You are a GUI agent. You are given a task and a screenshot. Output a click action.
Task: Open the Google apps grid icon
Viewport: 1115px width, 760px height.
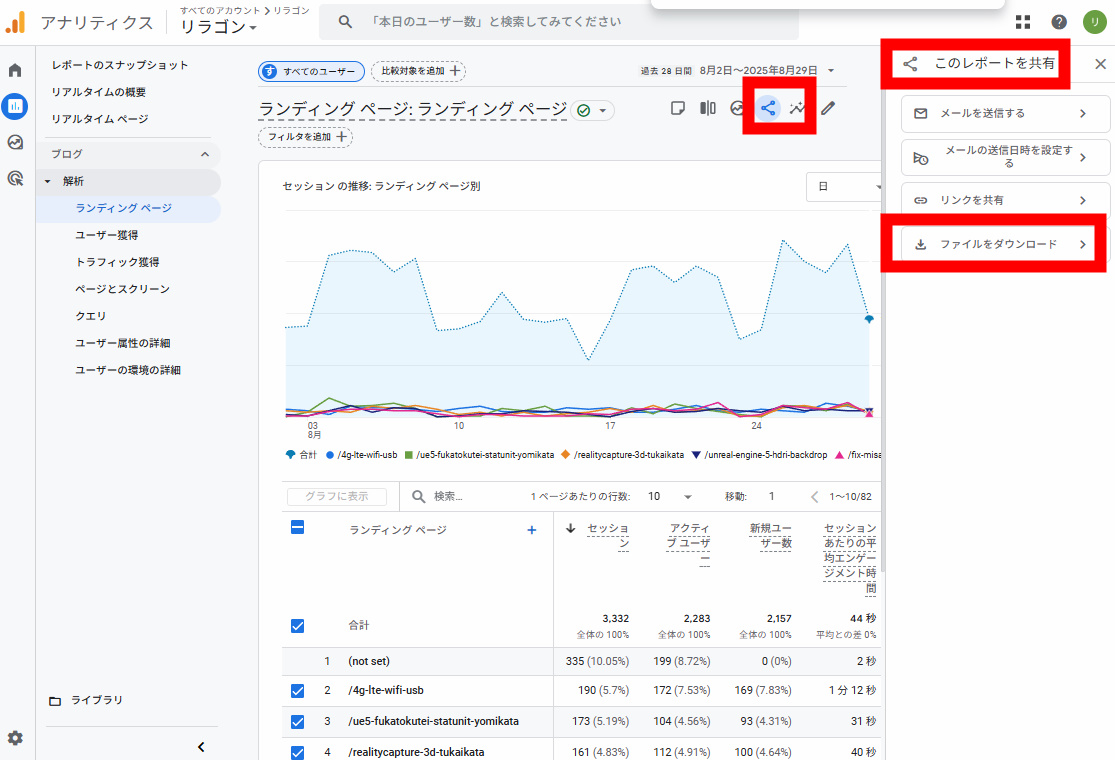click(x=1022, y=22)
